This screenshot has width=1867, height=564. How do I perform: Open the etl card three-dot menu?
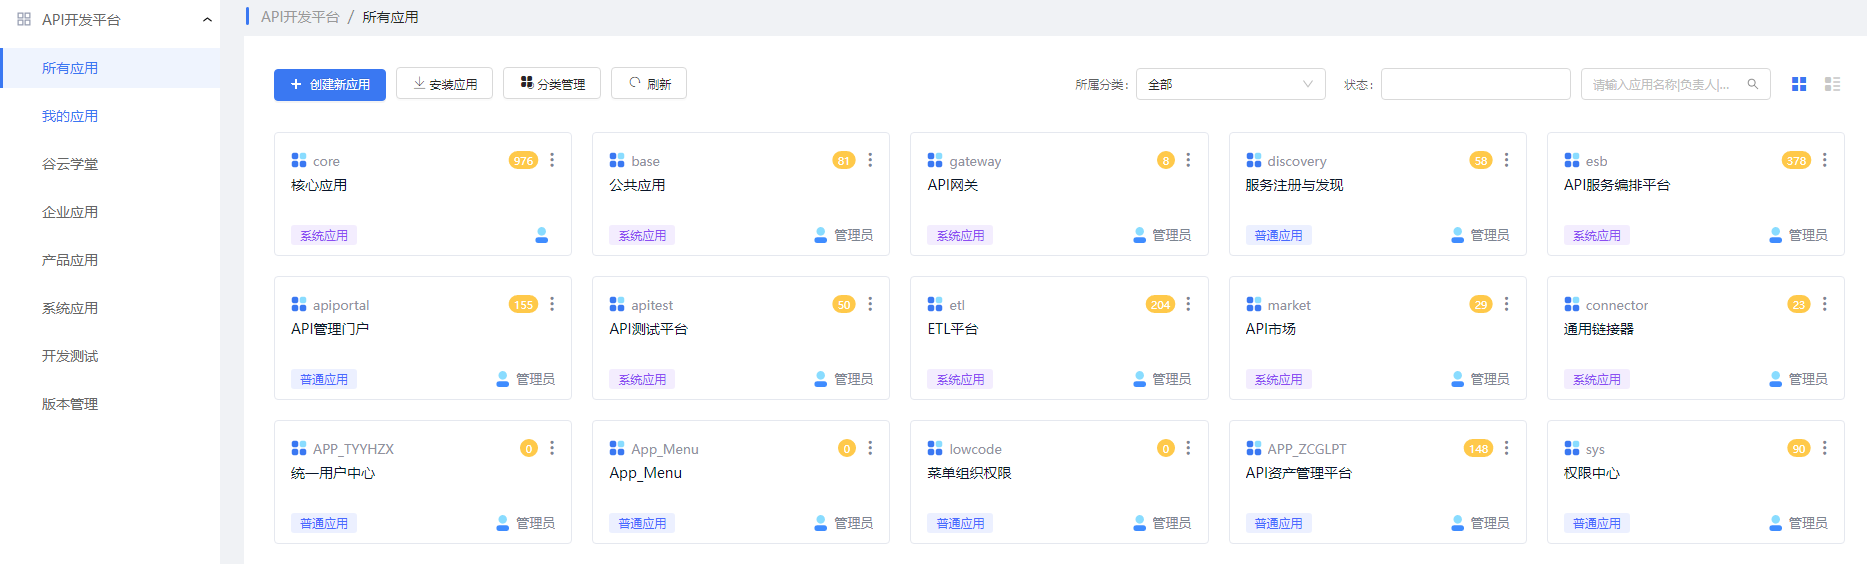[x=1188, y=304]
